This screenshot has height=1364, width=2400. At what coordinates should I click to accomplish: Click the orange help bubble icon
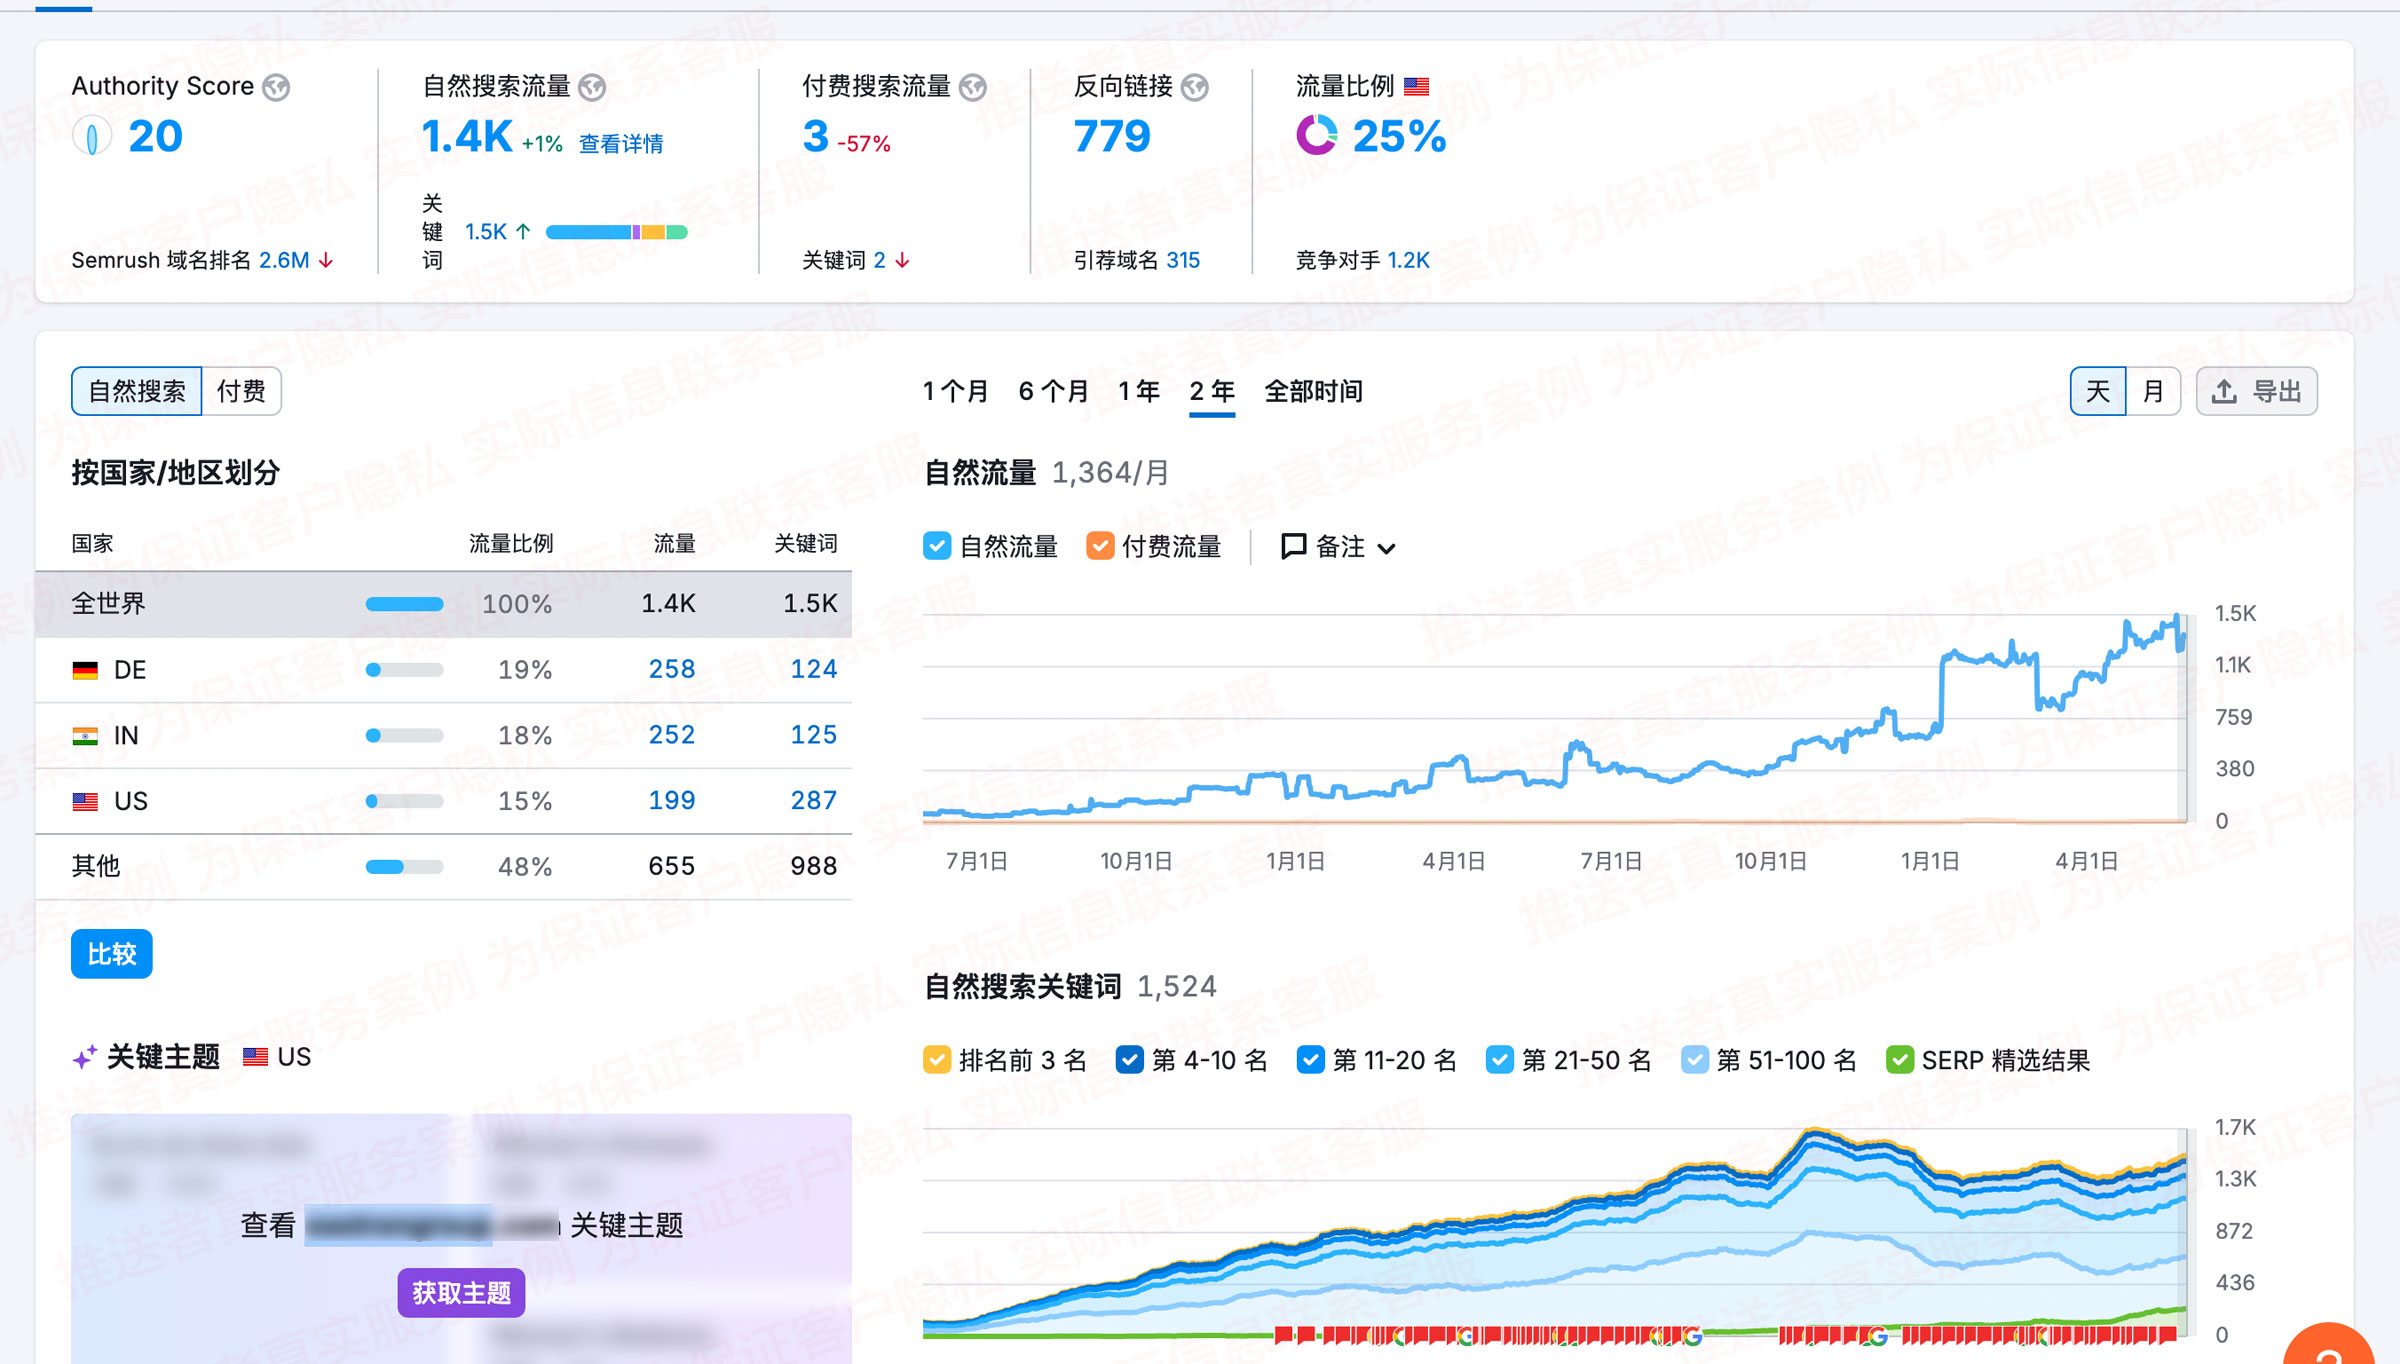tap(2330, 1345)
